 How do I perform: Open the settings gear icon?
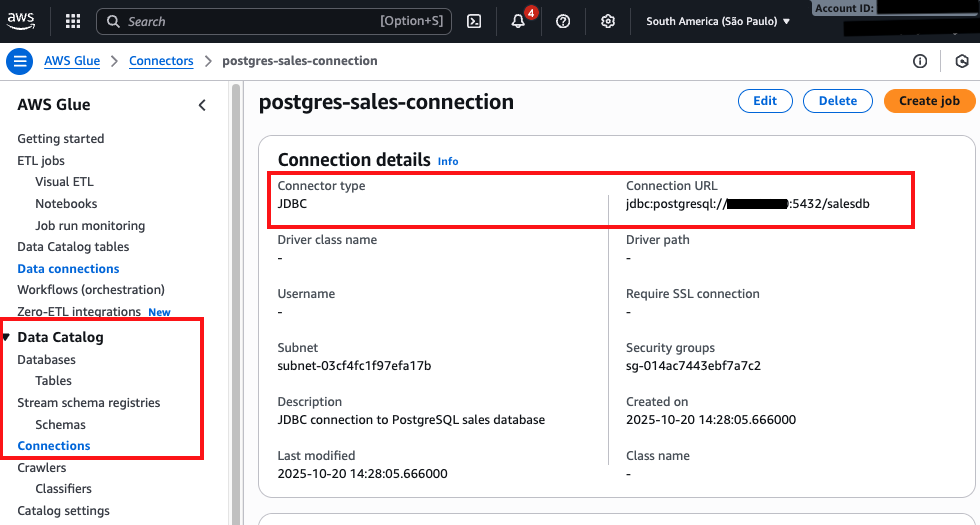point(608,21)
